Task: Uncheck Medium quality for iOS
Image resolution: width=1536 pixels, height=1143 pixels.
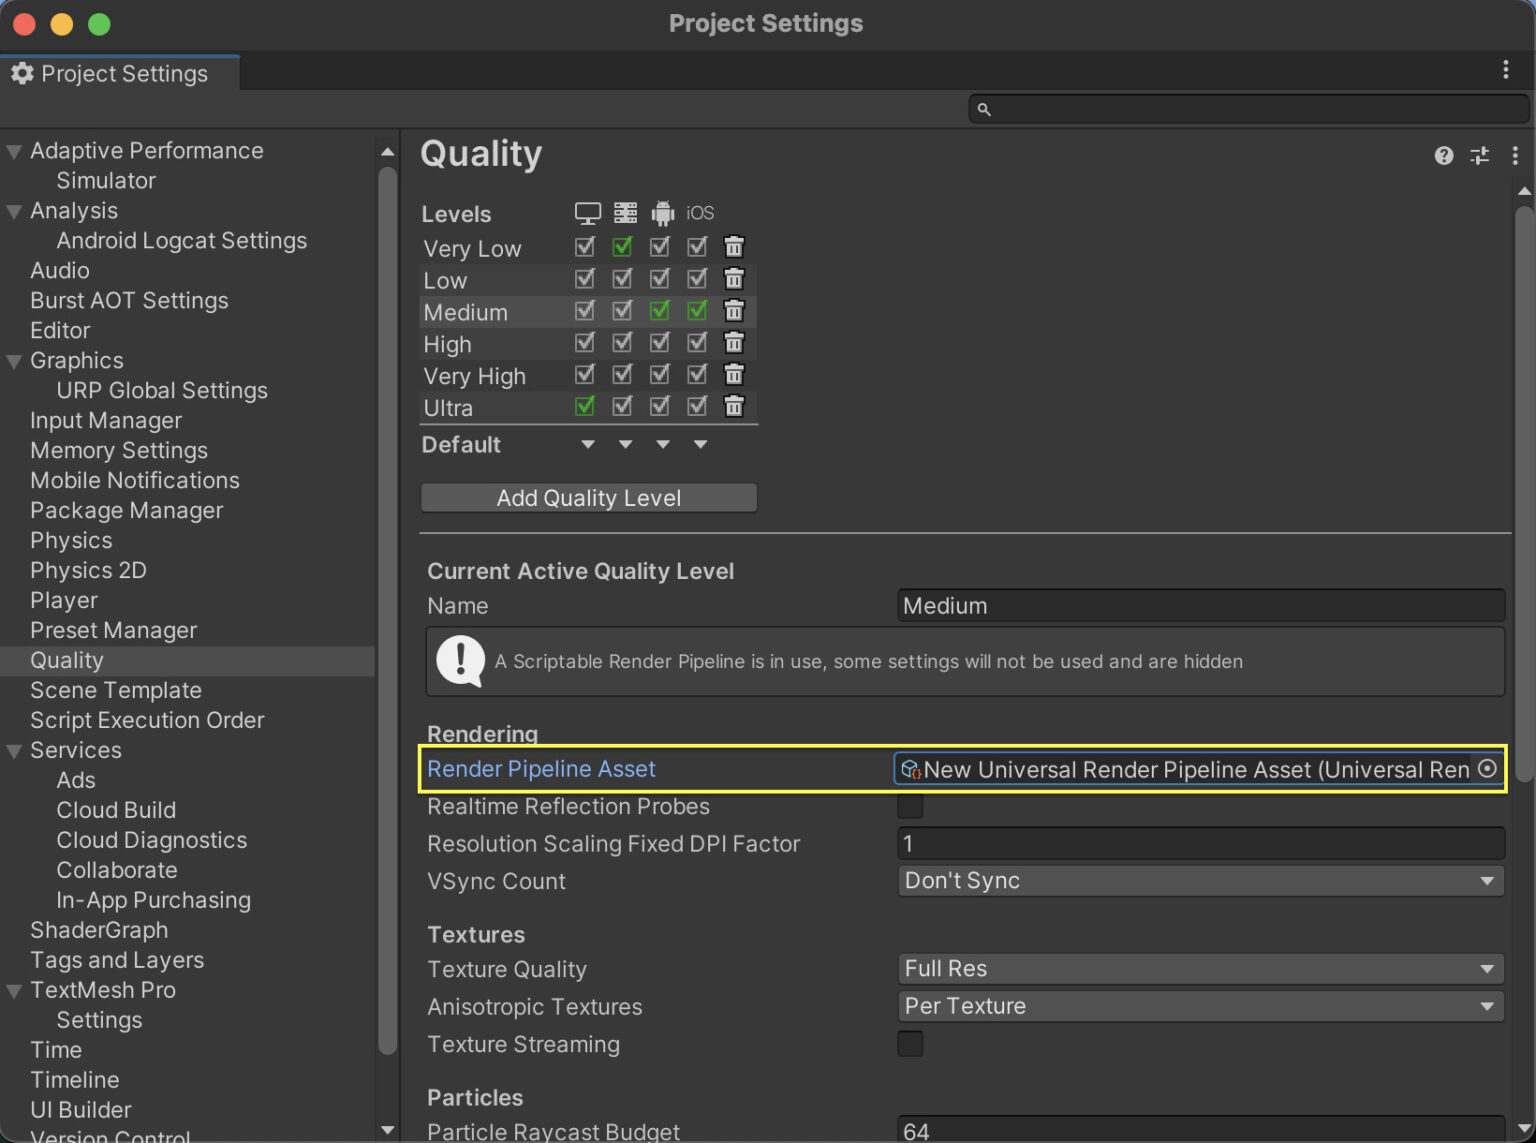Action: click(x=697, y=311)
